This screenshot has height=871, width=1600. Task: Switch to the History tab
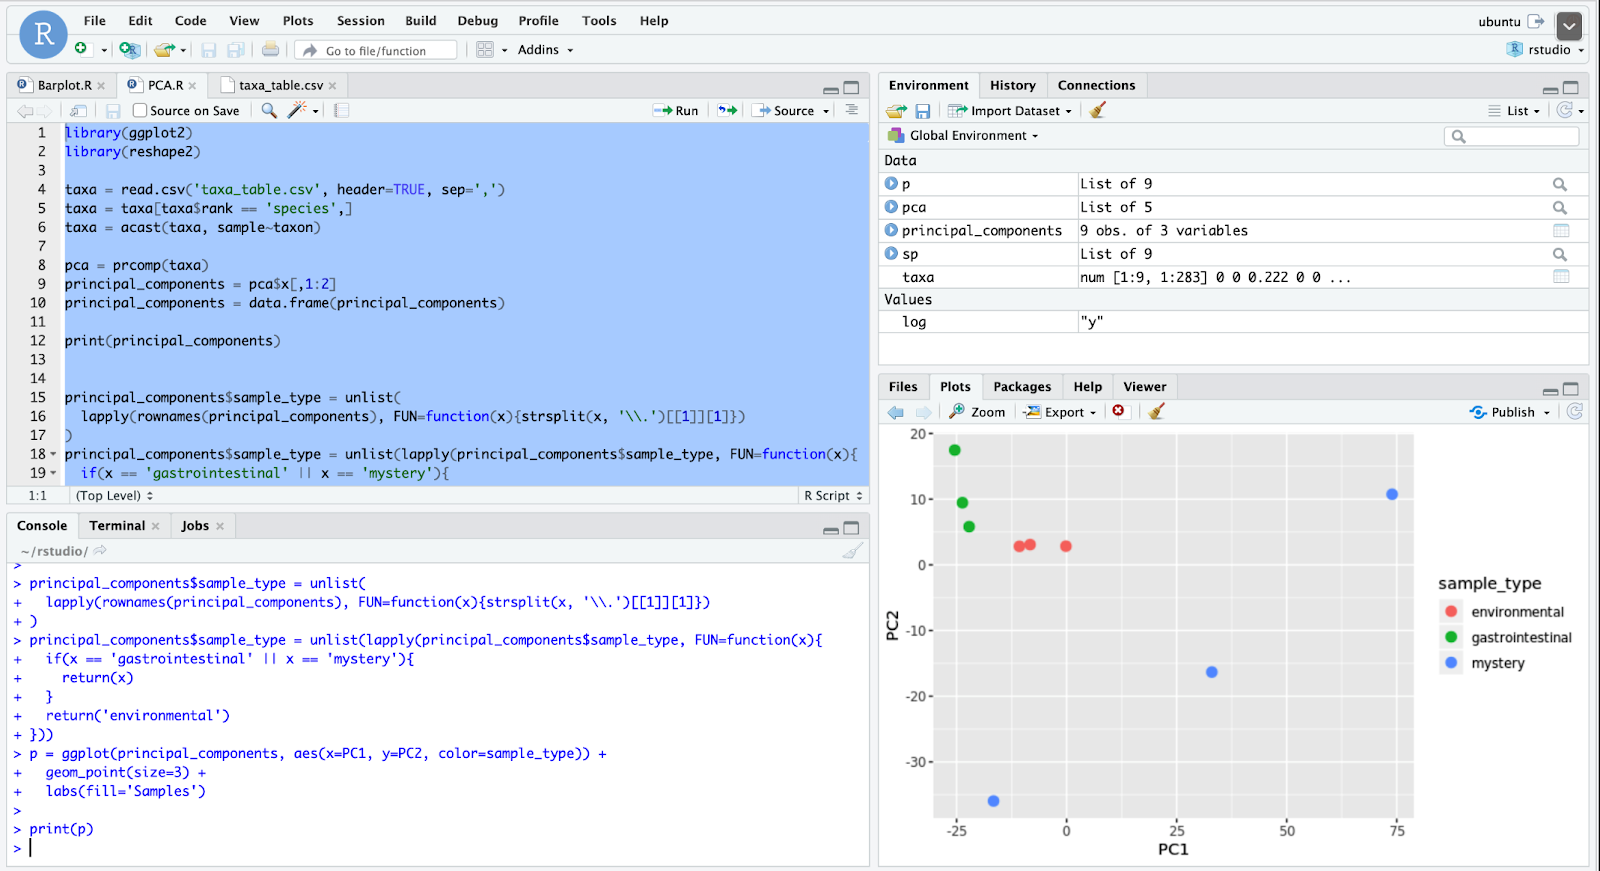pyautogui.click(x=1013, y=85)
